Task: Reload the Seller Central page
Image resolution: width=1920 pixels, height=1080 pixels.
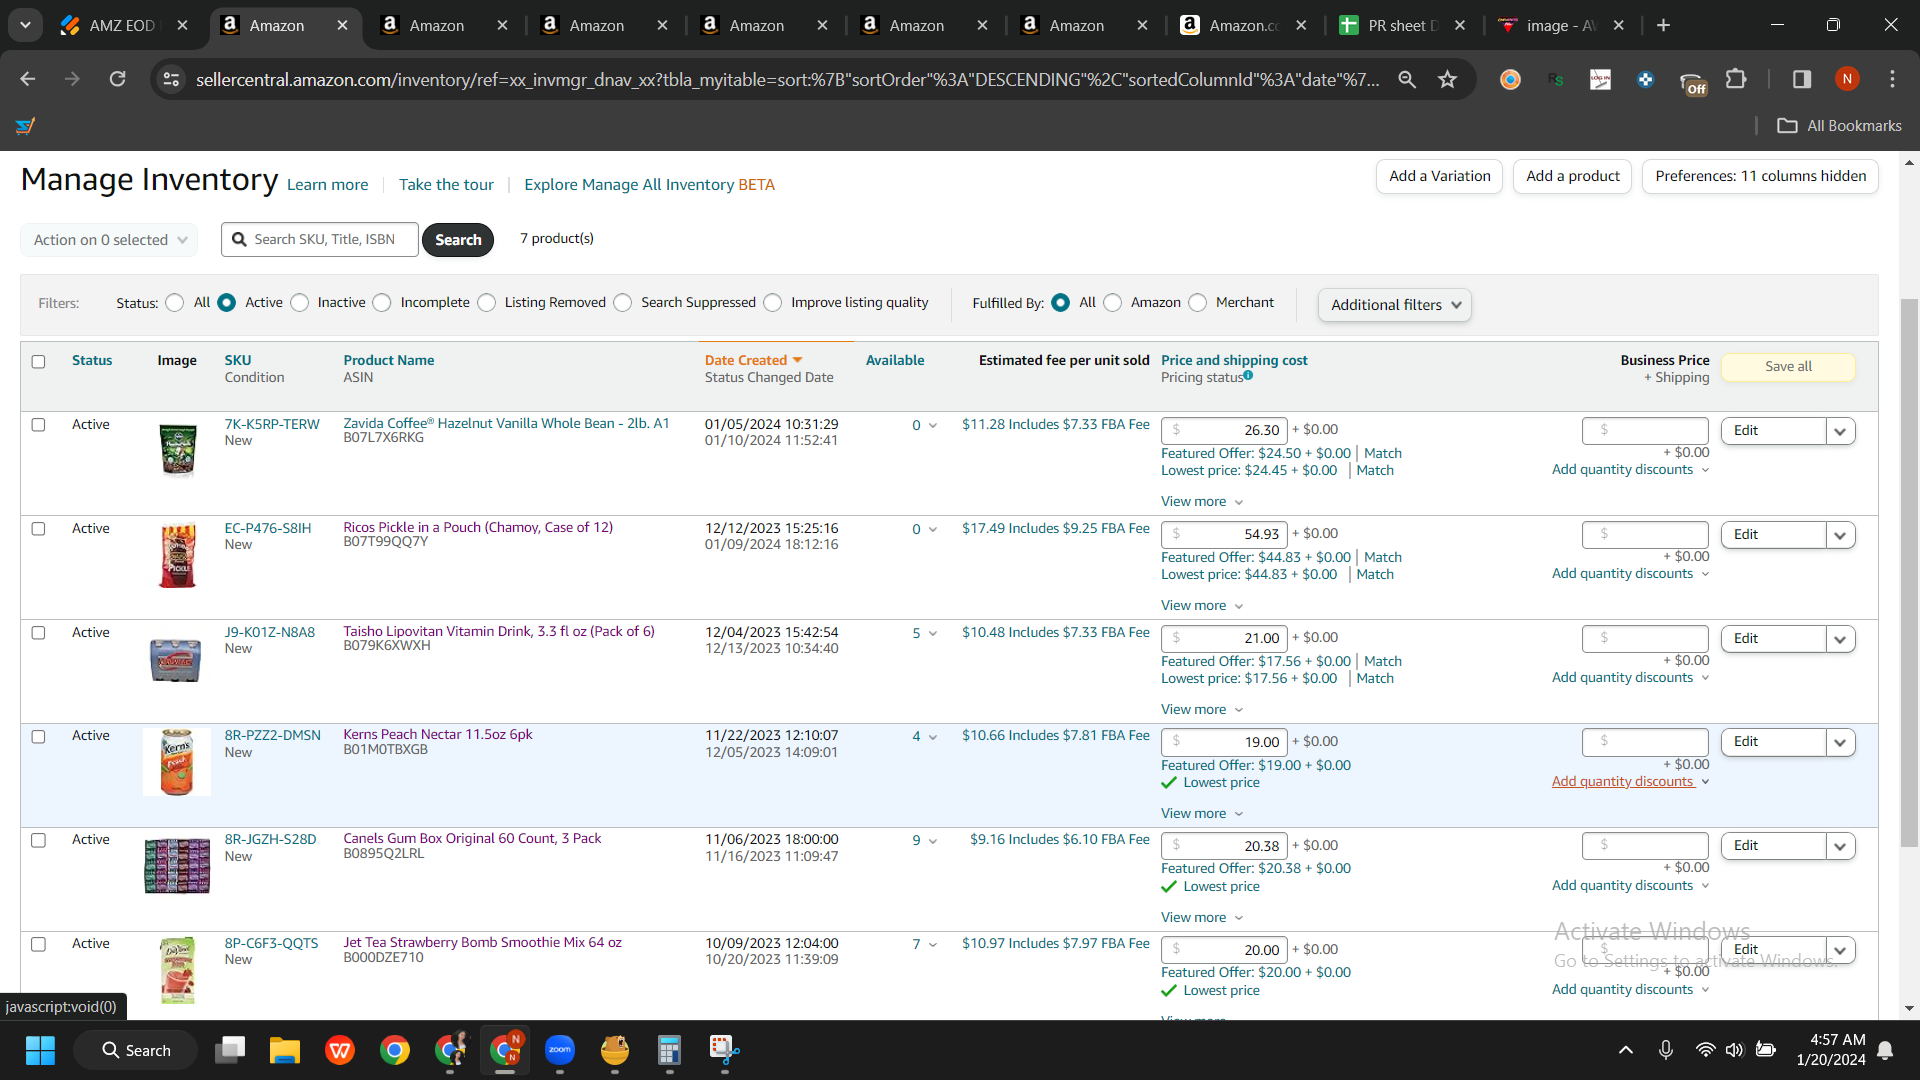Action: tap(117, 79)
